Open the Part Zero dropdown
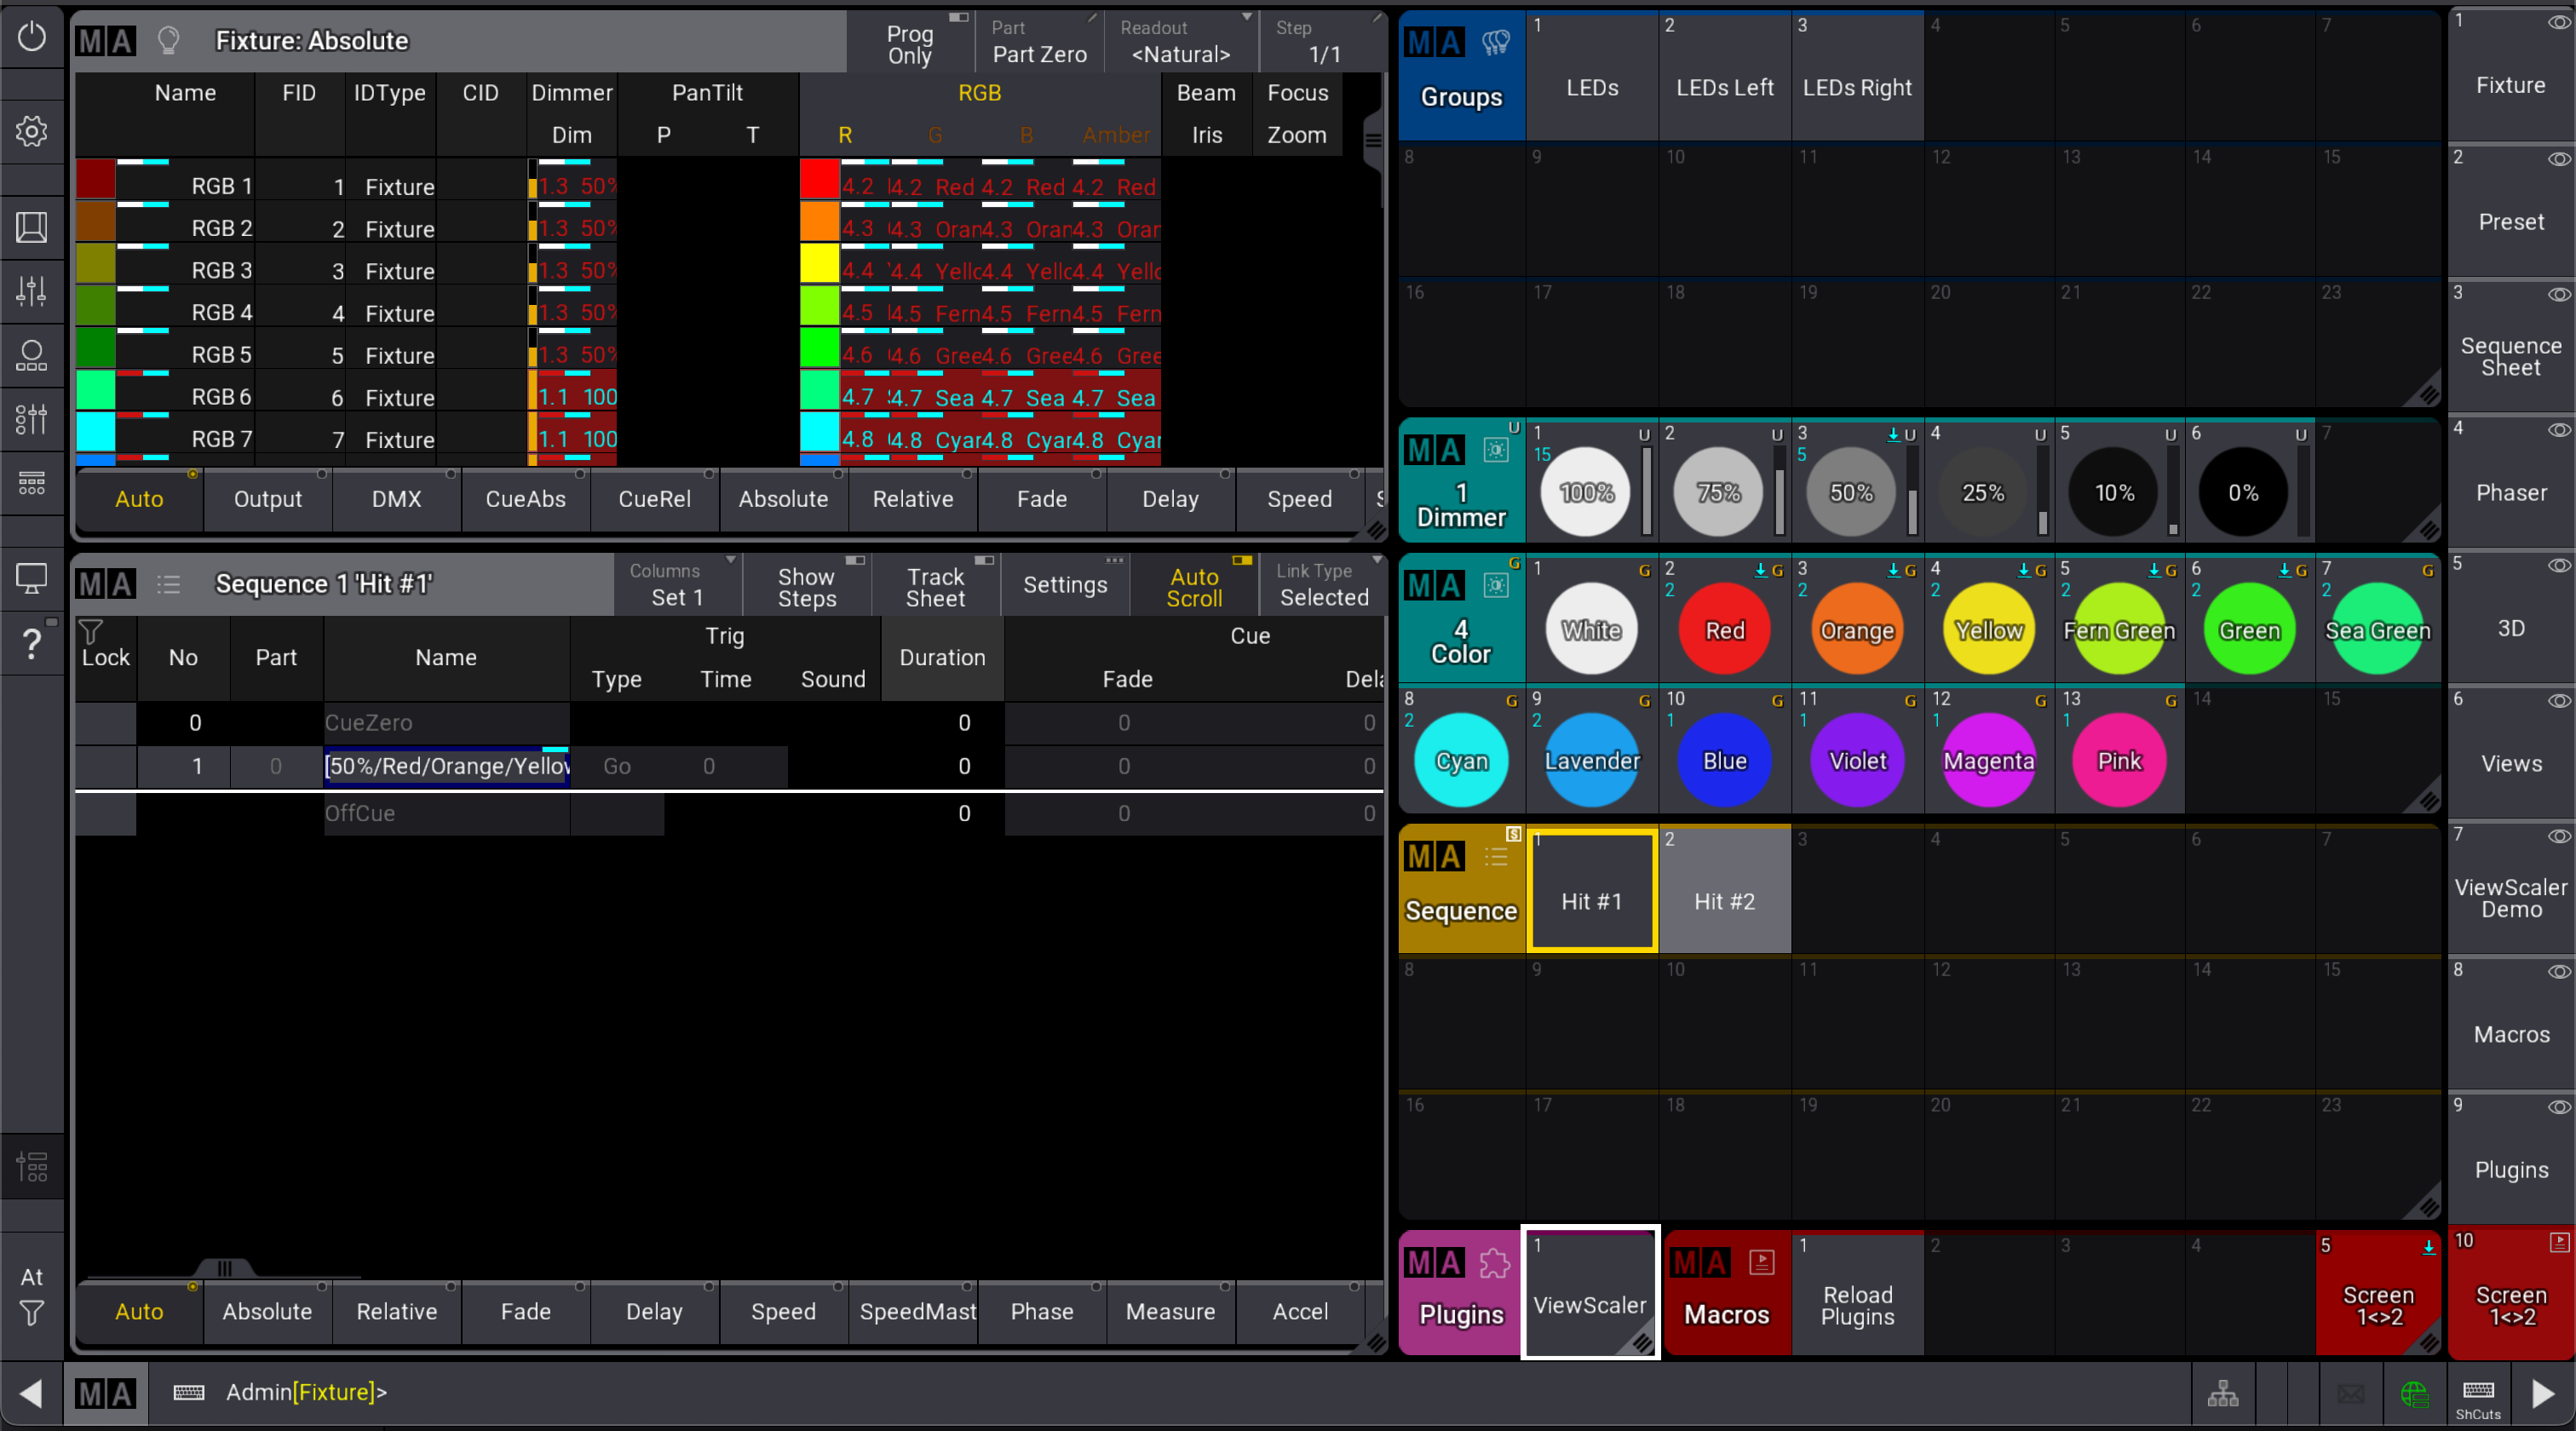Image resolution: width=2576 pixels, height=1431 pixels. (1040, 43)
